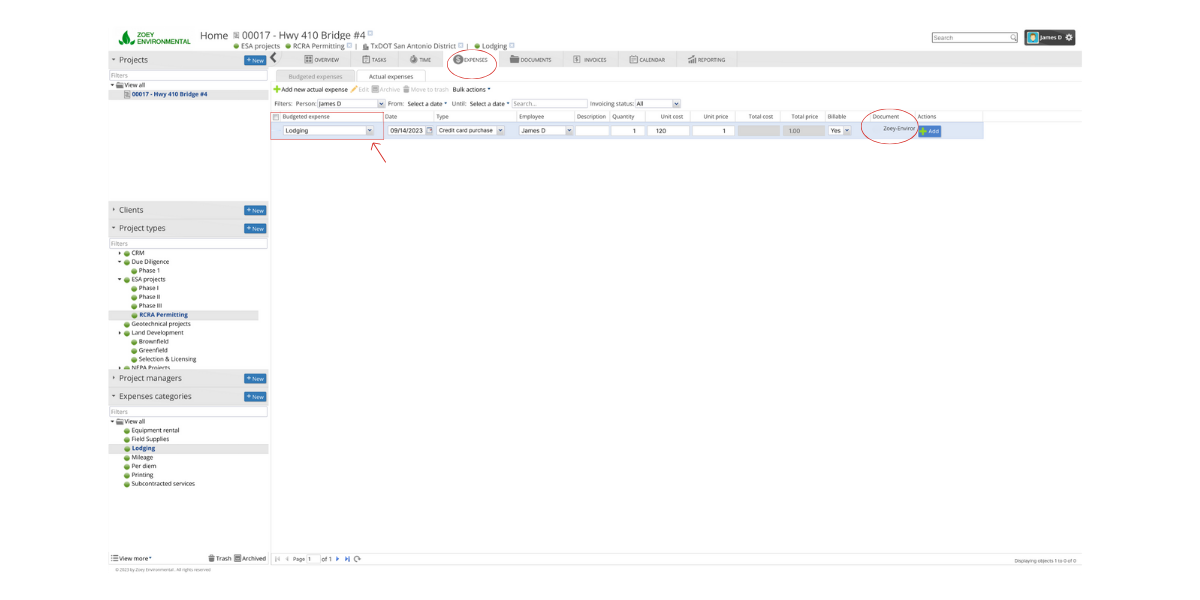Switch to the Invoices tab
This screenshot has height=600, width=1200.
590,60
